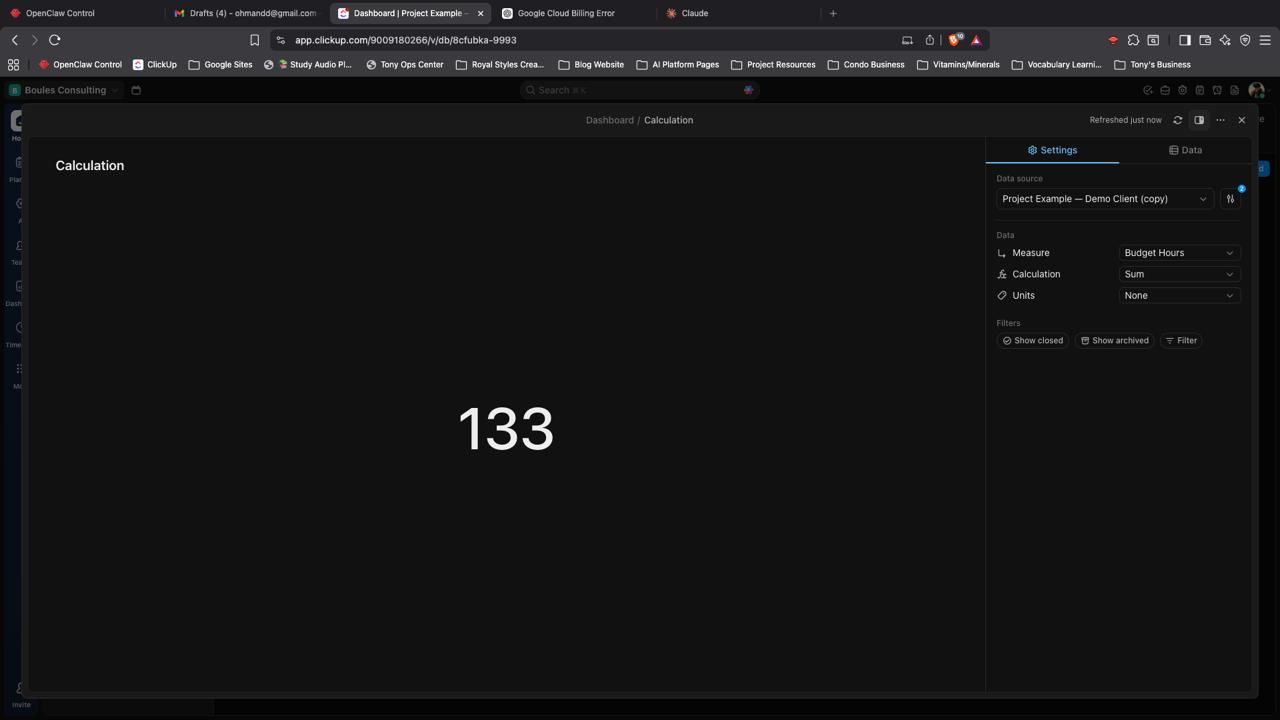Viewport: 1280px width, 720px height.
Task: Toggle the side panel layout icon
Action: (1199, 120)
